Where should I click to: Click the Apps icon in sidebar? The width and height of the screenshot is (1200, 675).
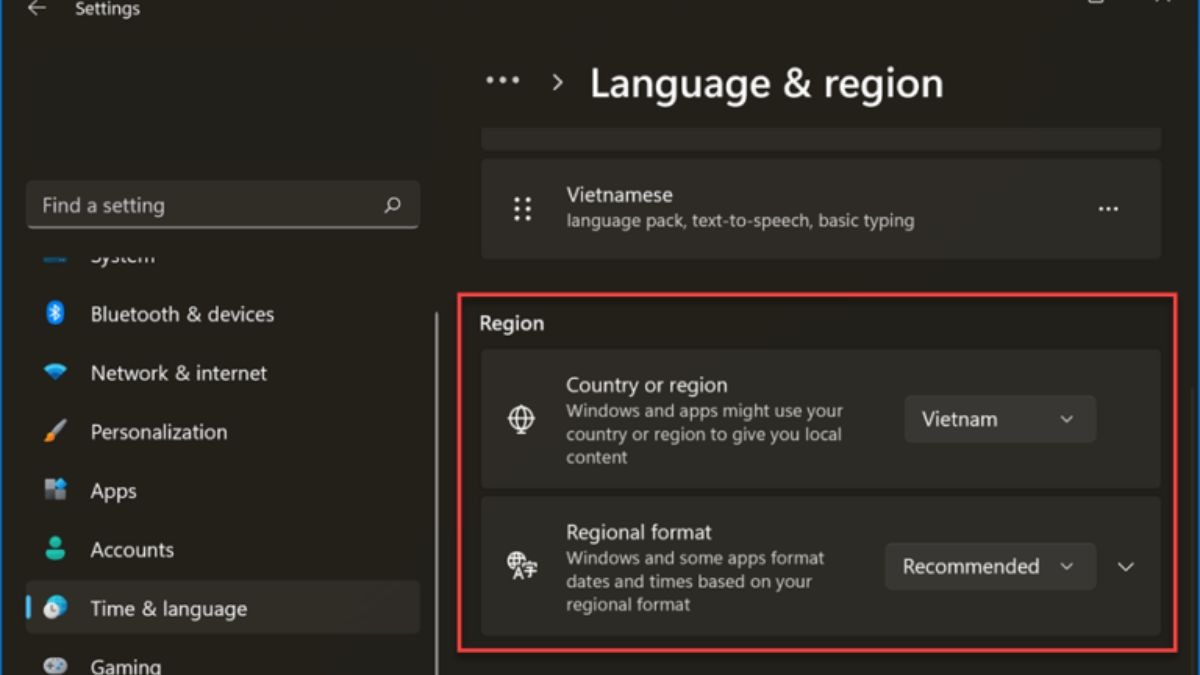(x=55, y=490)
